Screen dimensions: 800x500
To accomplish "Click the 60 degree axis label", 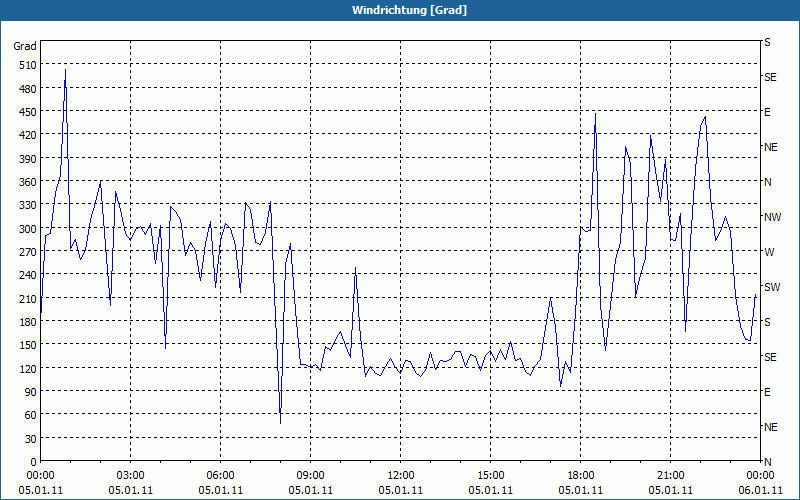I will click(31, 415).
